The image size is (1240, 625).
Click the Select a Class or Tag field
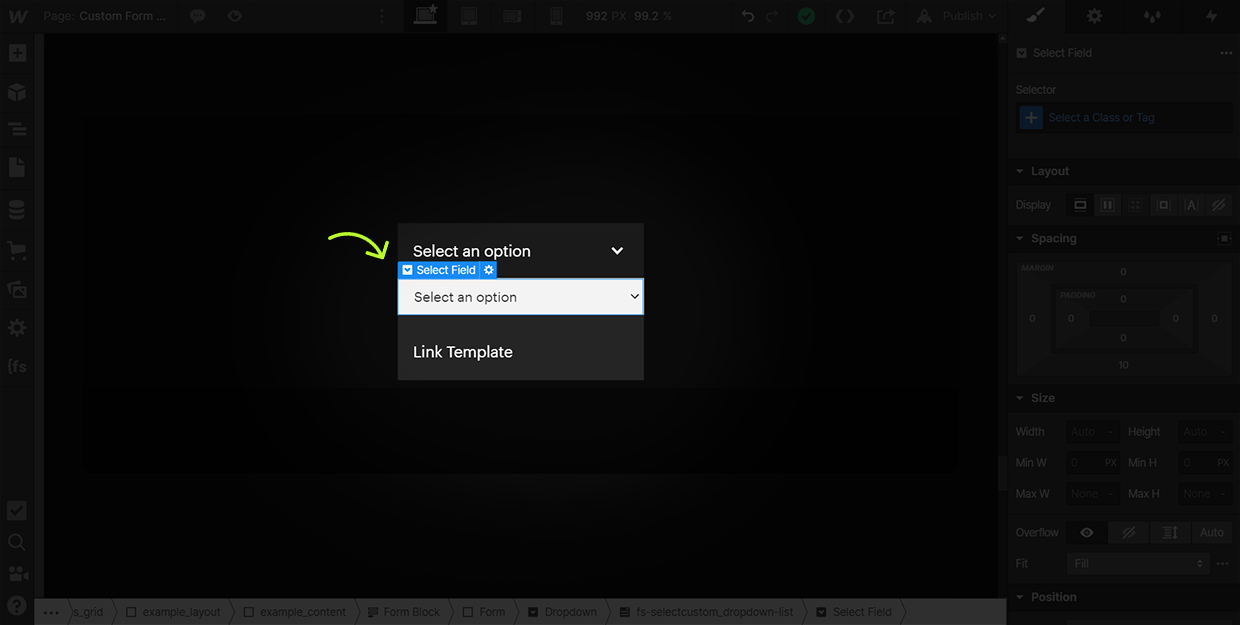[x=1125, y=118]
